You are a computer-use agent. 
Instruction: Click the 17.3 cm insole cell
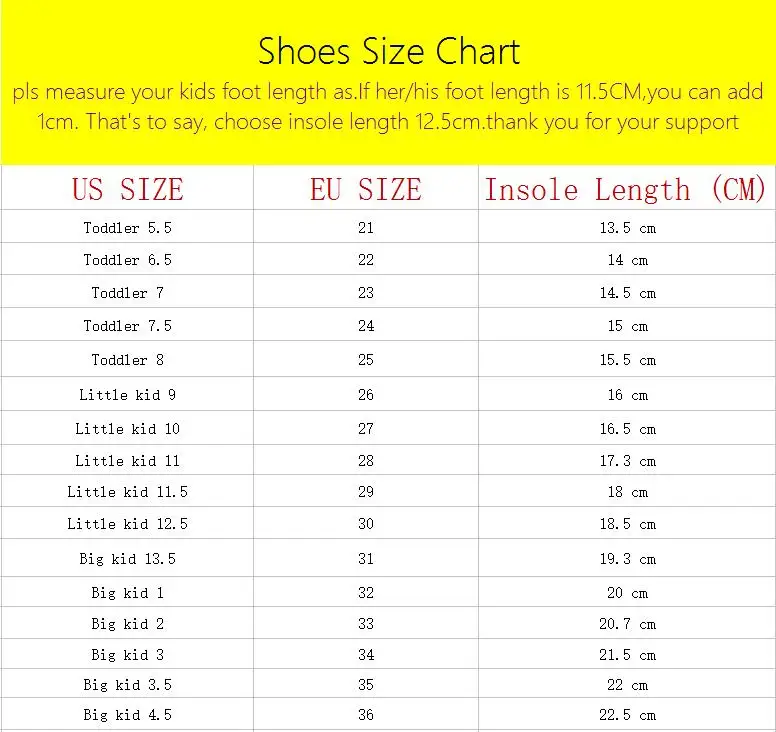628,461
